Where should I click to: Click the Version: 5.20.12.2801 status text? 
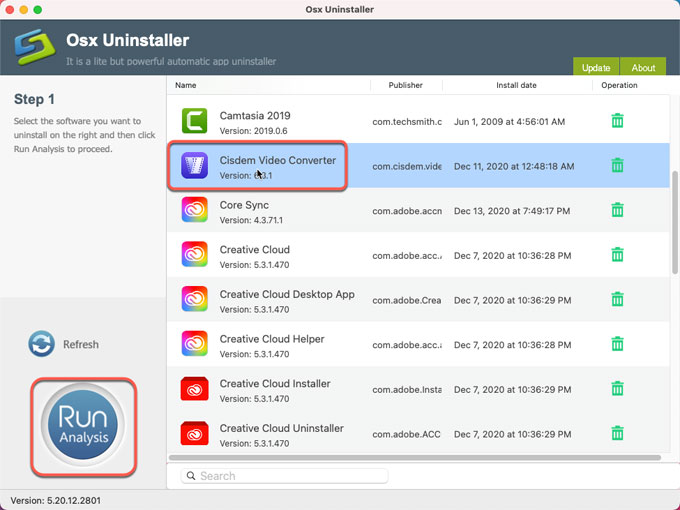56,500
